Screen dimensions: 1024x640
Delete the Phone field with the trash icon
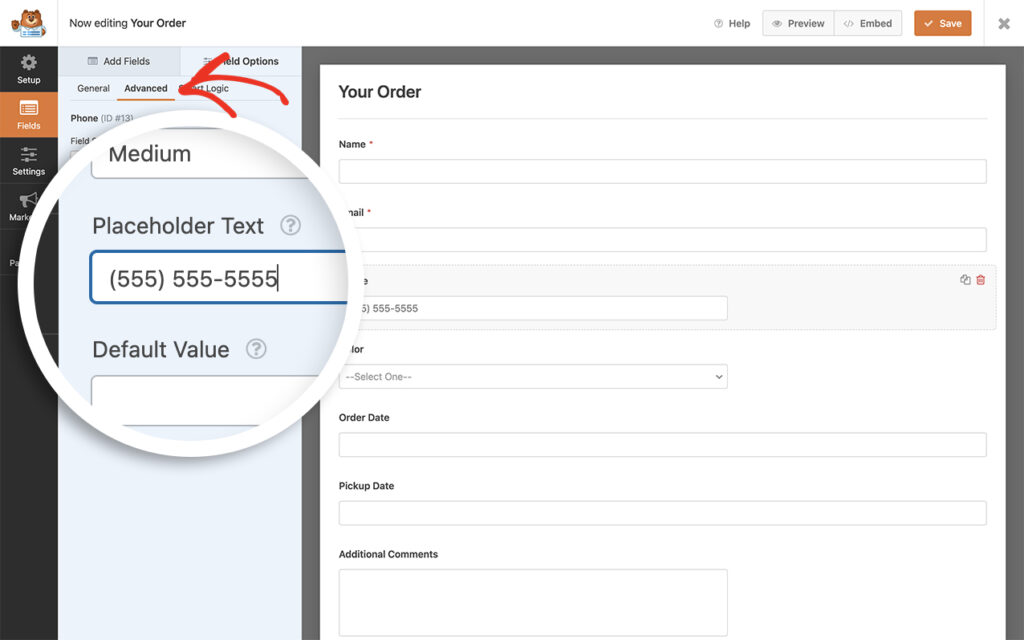[x=980, y=280]
